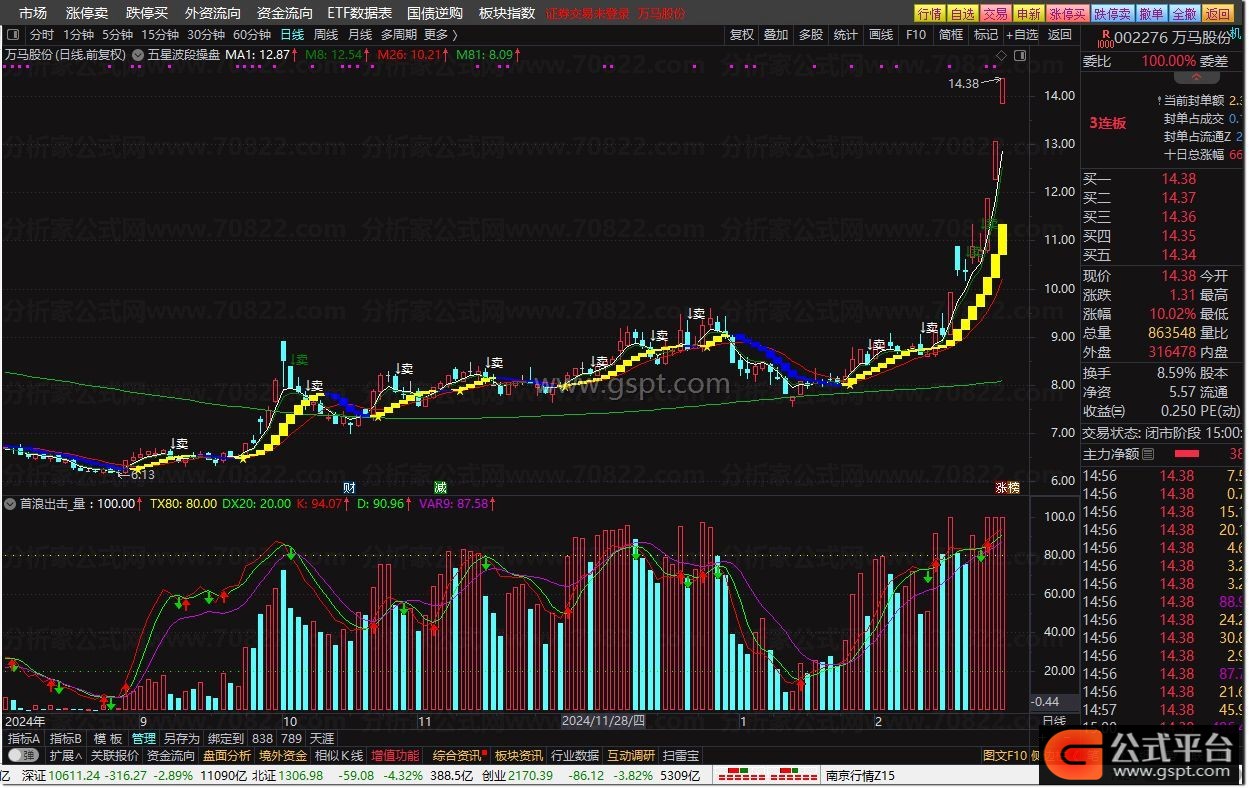Click 标记 in chart toolbar
The width and height of the screenshot is (1249, 788).
pyautogui.click(x=986, y=34)
